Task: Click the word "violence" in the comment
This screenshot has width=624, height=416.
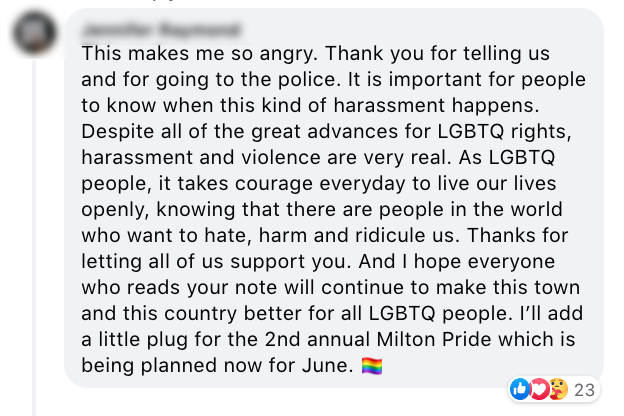Action: 281,158
